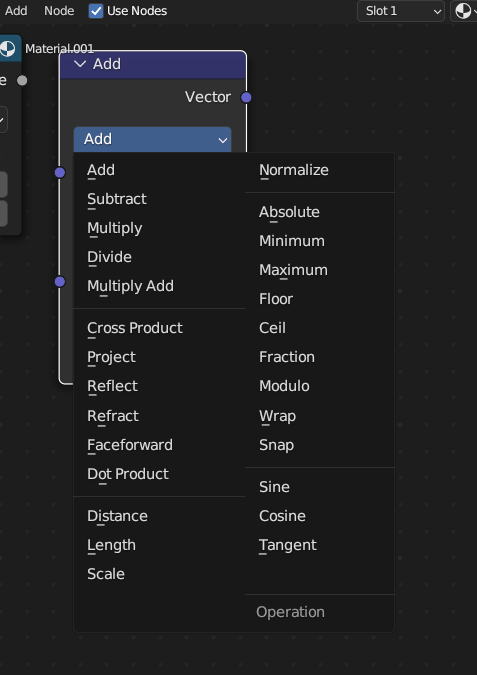
Task: Pick the Fraction operation
Action: coord(320,357)
